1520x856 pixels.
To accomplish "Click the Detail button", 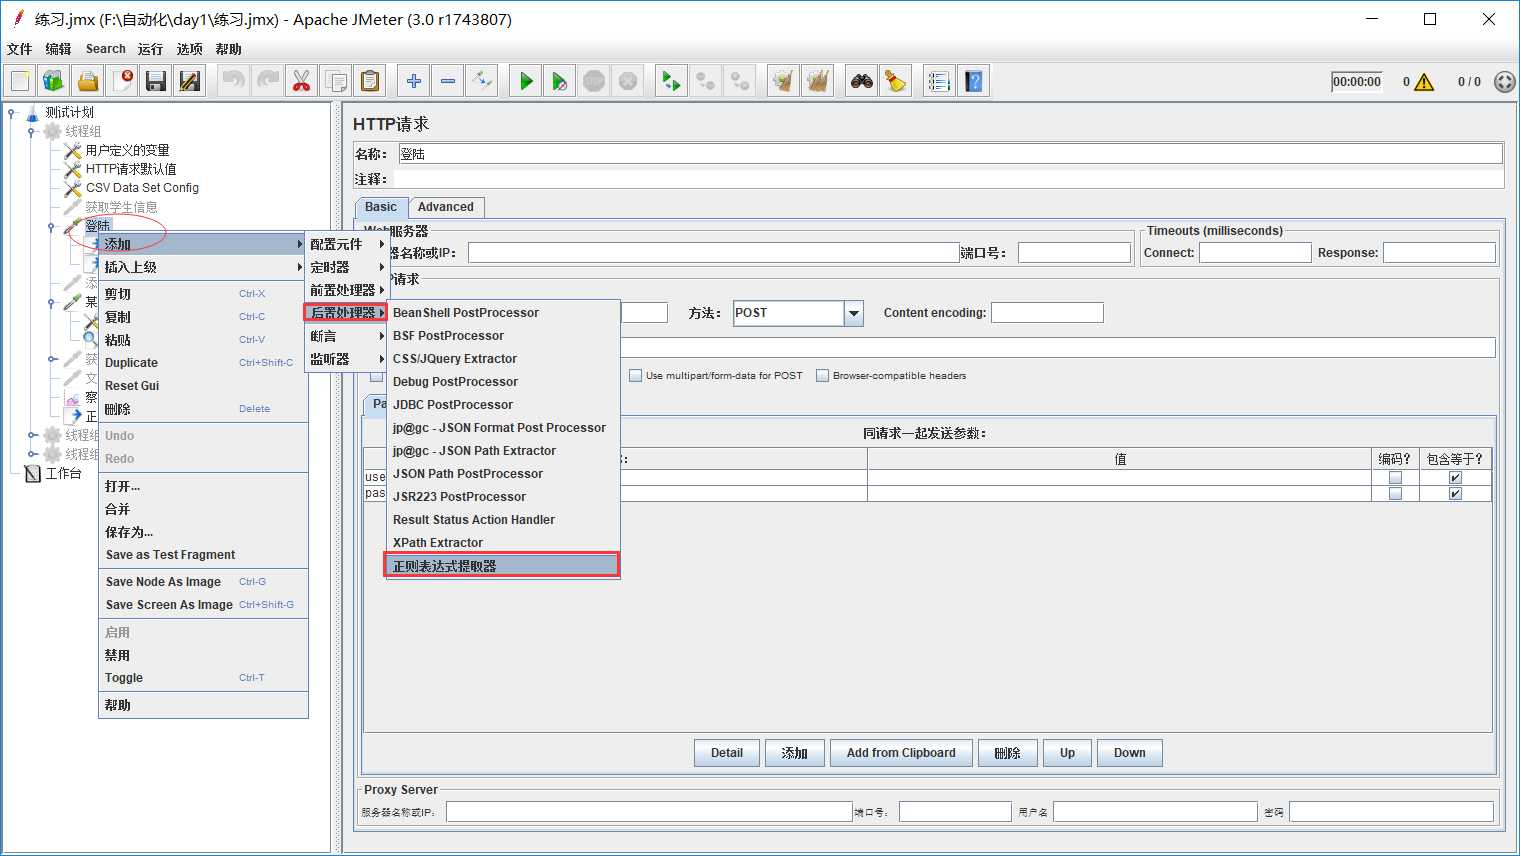I will click(x=727, y=753).
